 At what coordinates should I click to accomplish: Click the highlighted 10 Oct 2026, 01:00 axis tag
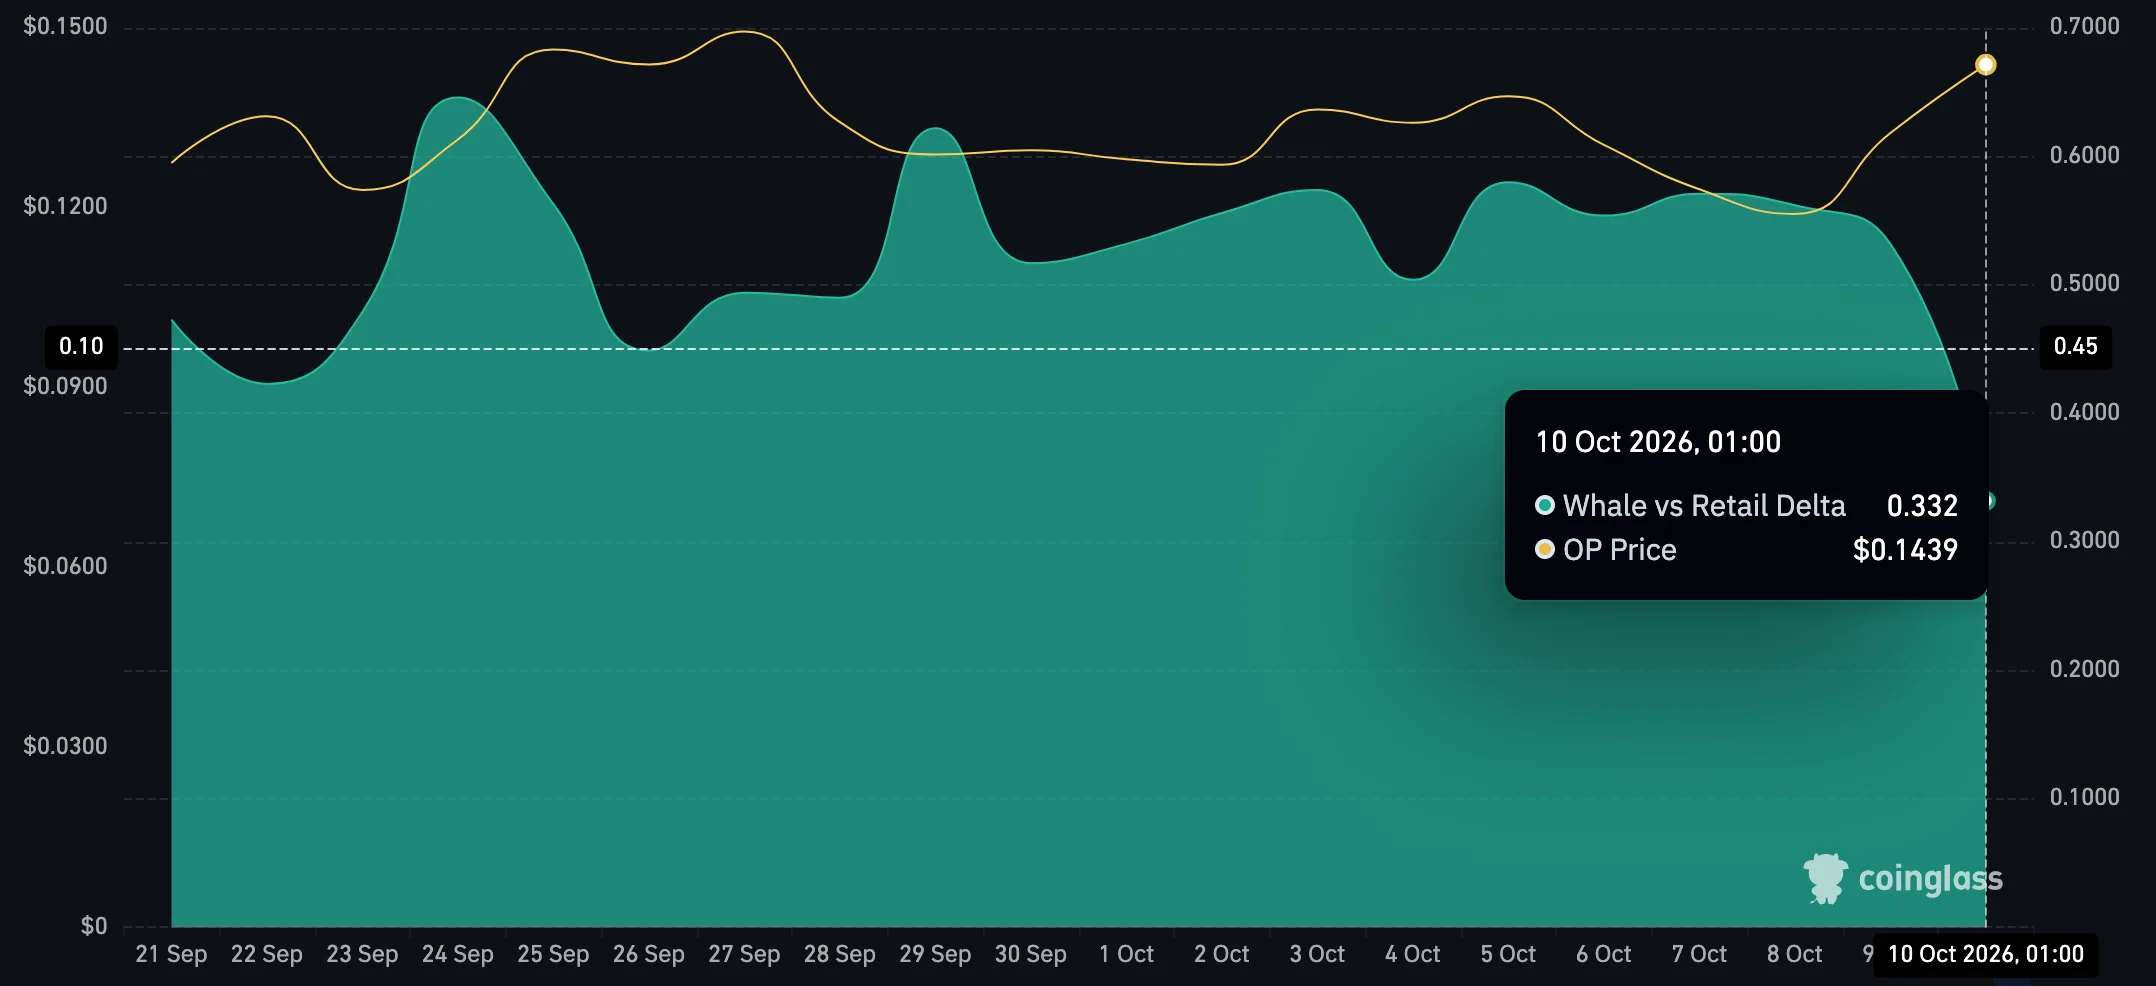pos(1986,954)
